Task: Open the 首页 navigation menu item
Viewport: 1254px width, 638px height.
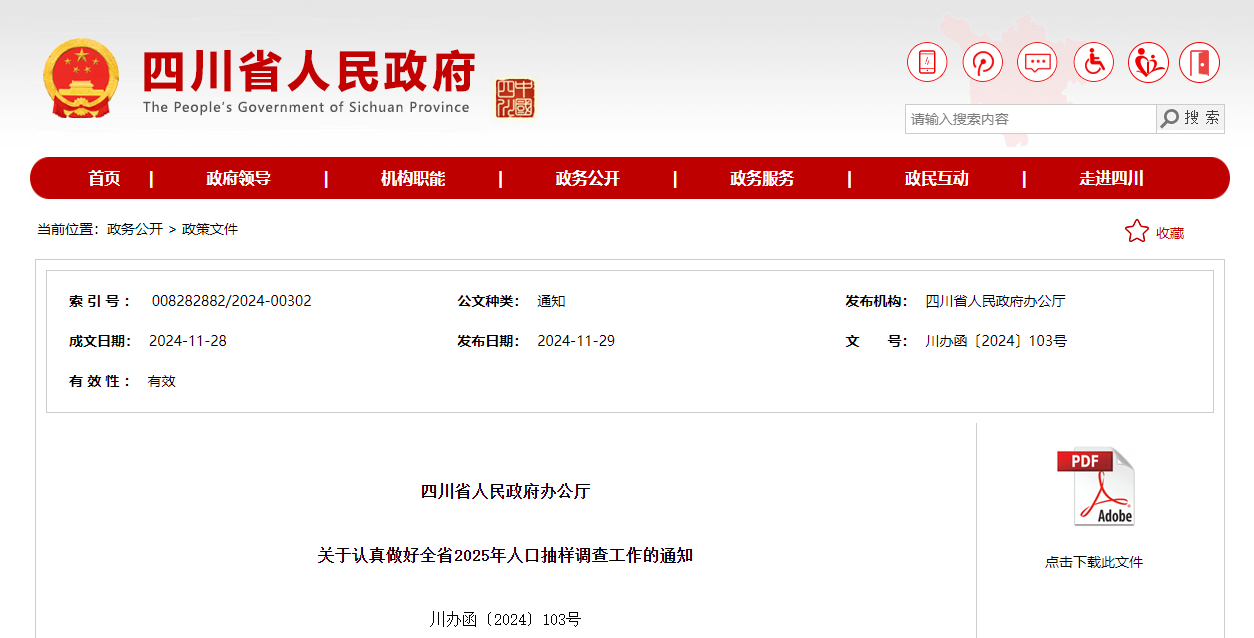Action: point(104,179)
